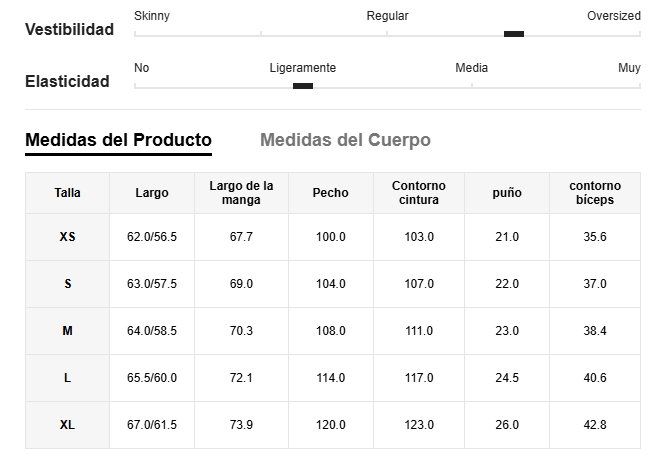The height and width of the screenshot is (455, 662).
Task: Select the XL size row label
Action: (x=67, y=425)
